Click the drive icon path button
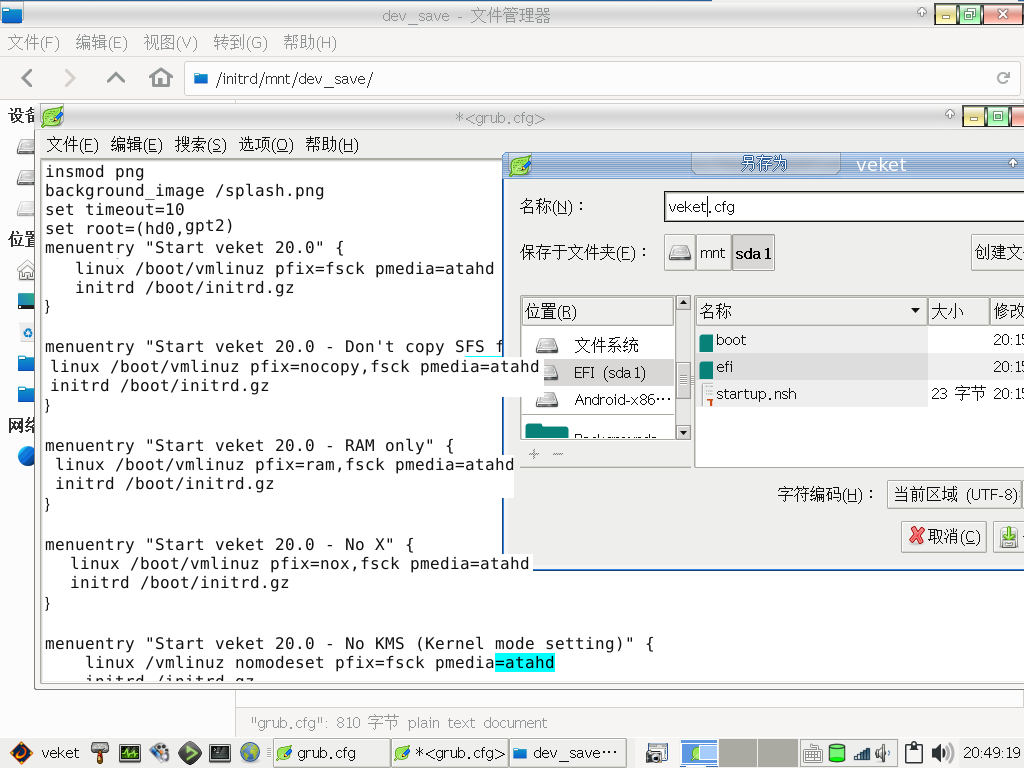Screen dimensions: 1024x768 coord(680,253)
